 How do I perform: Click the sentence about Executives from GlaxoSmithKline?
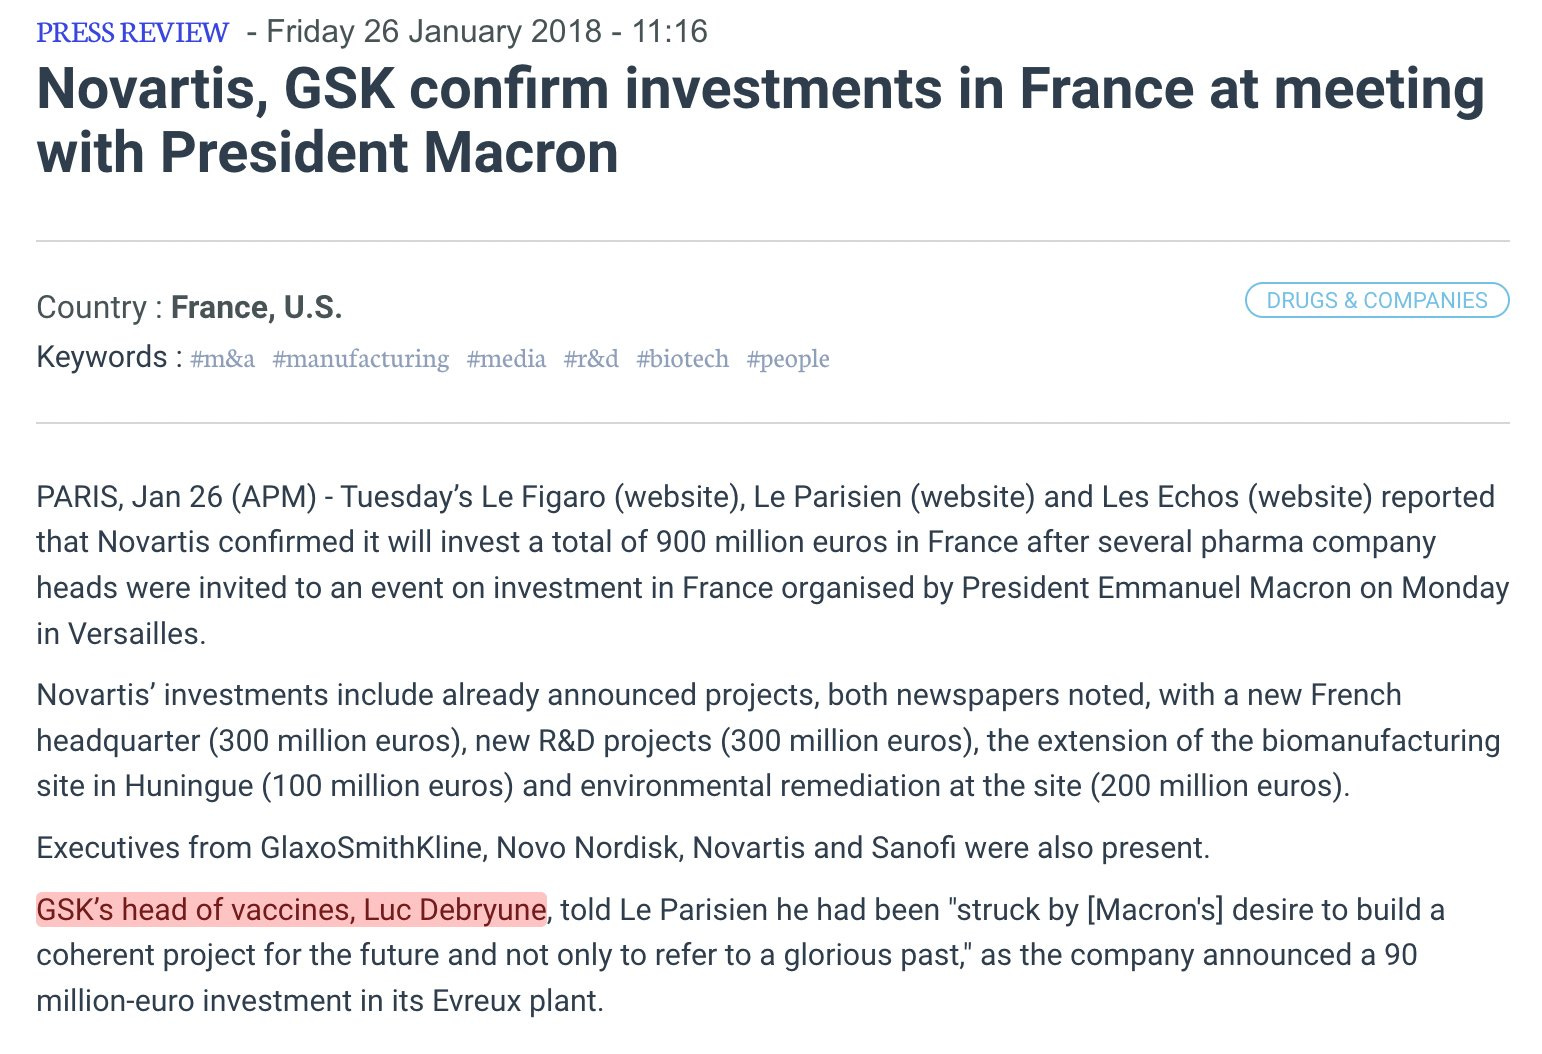pyautogui.click(x=623, y=847)
